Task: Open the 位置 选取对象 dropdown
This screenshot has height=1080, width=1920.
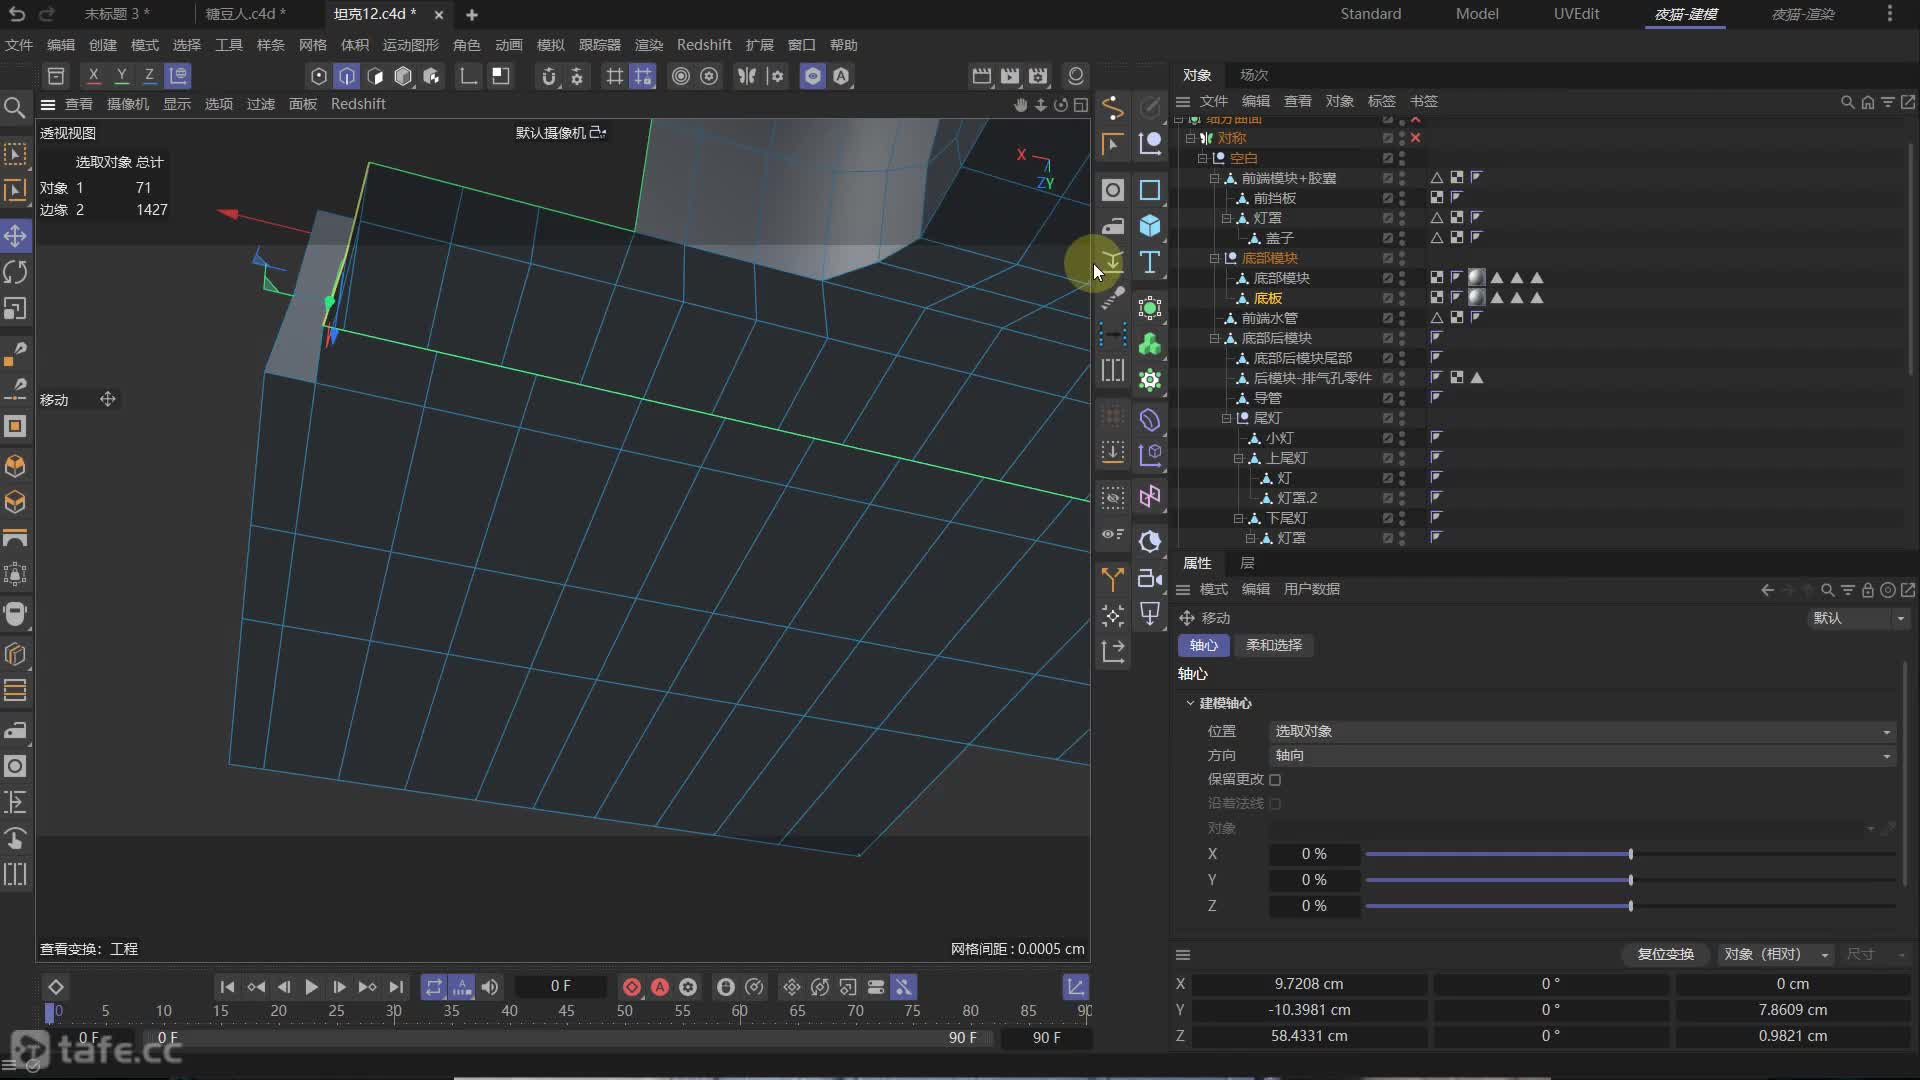Action: click(x=1583, y=731)
